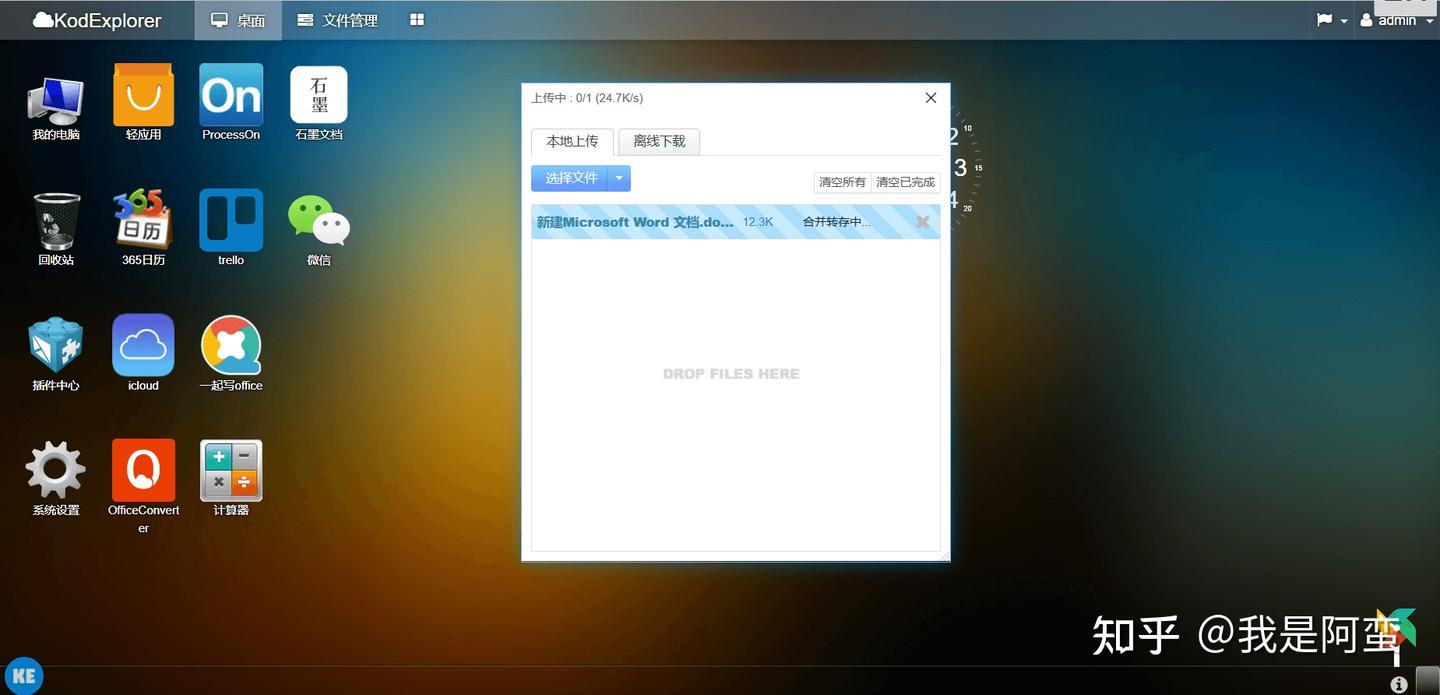
Task: Open the ProcessOn app
Action: (x=230, y=95)
